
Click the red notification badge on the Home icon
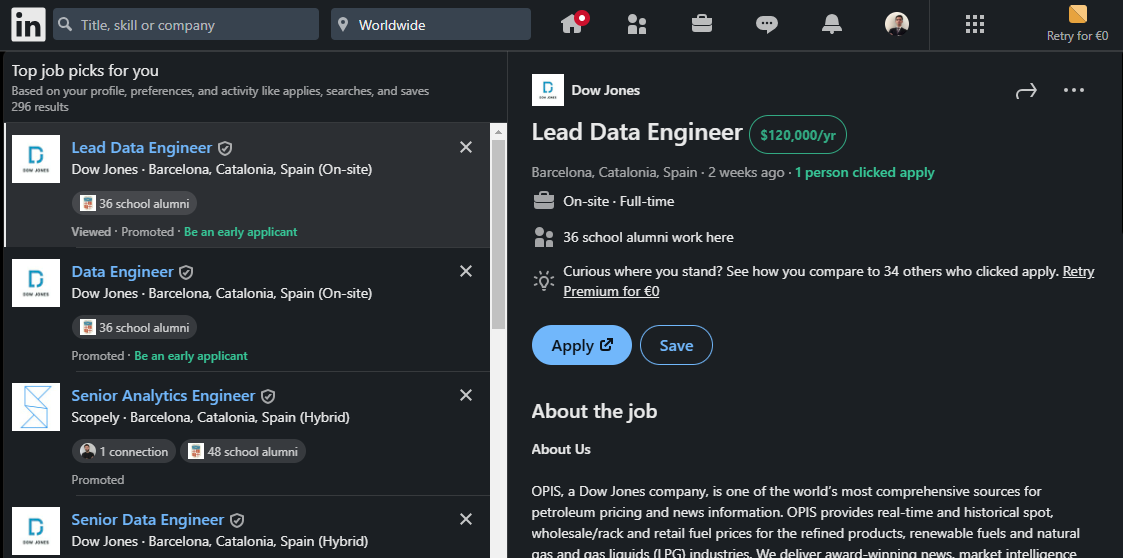(582, 17)
